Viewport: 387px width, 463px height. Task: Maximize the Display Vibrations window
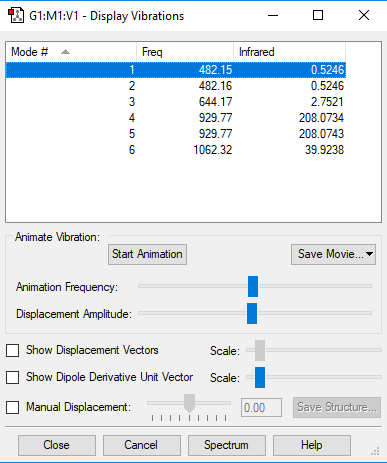(x=318, y=15)
